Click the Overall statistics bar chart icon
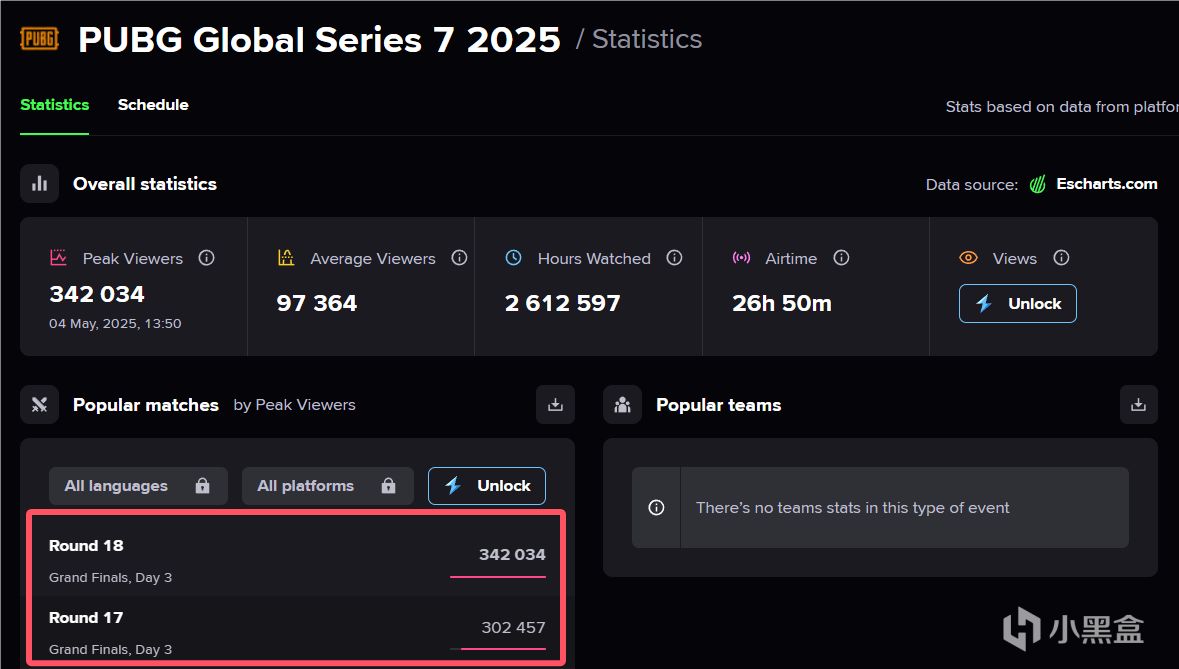 pos(39,183)
